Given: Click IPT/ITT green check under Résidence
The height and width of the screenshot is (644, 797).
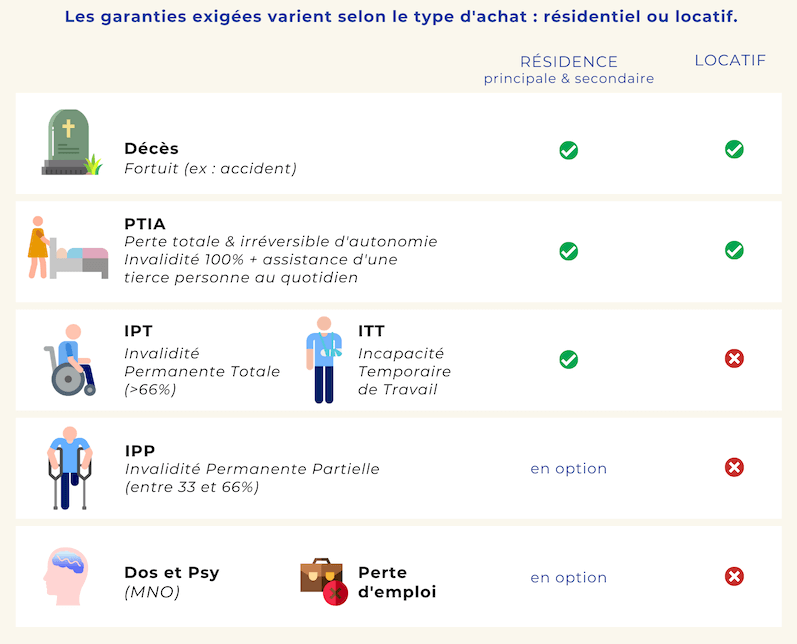Looking at the screenshot, I should tap(568, 359).
